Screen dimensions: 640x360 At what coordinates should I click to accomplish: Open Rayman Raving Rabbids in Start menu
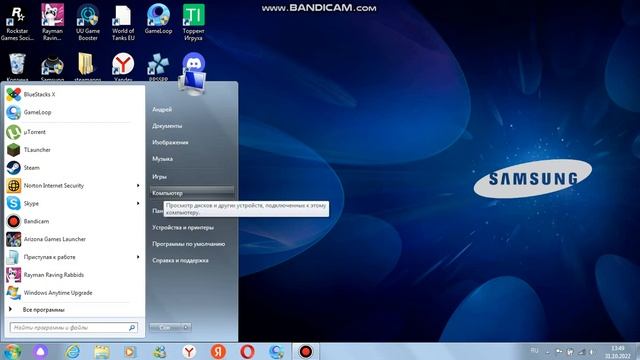coord(73,275)
